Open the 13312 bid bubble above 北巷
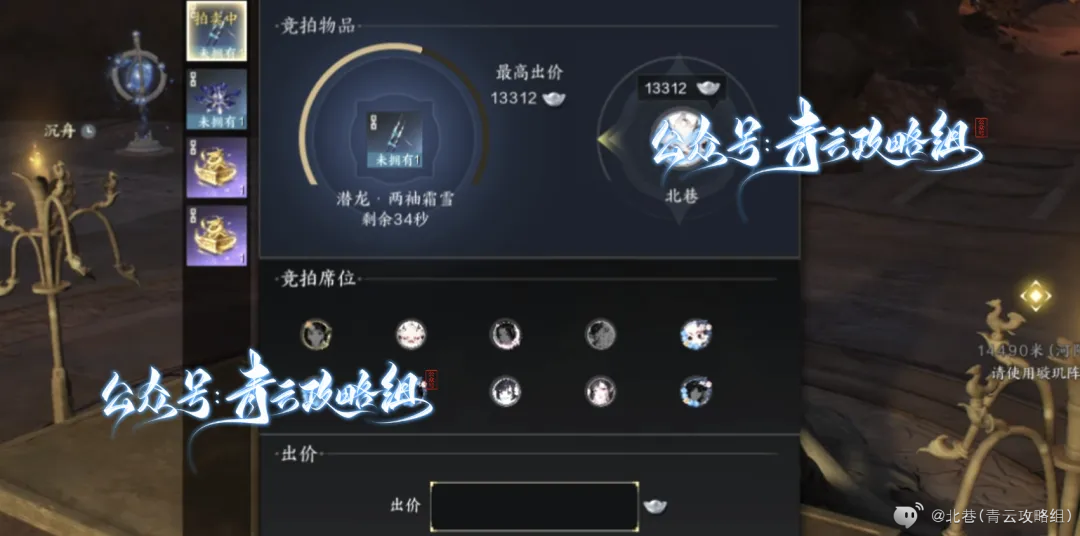The width and height of the screenshot is (1080, 536). point(678,88)
